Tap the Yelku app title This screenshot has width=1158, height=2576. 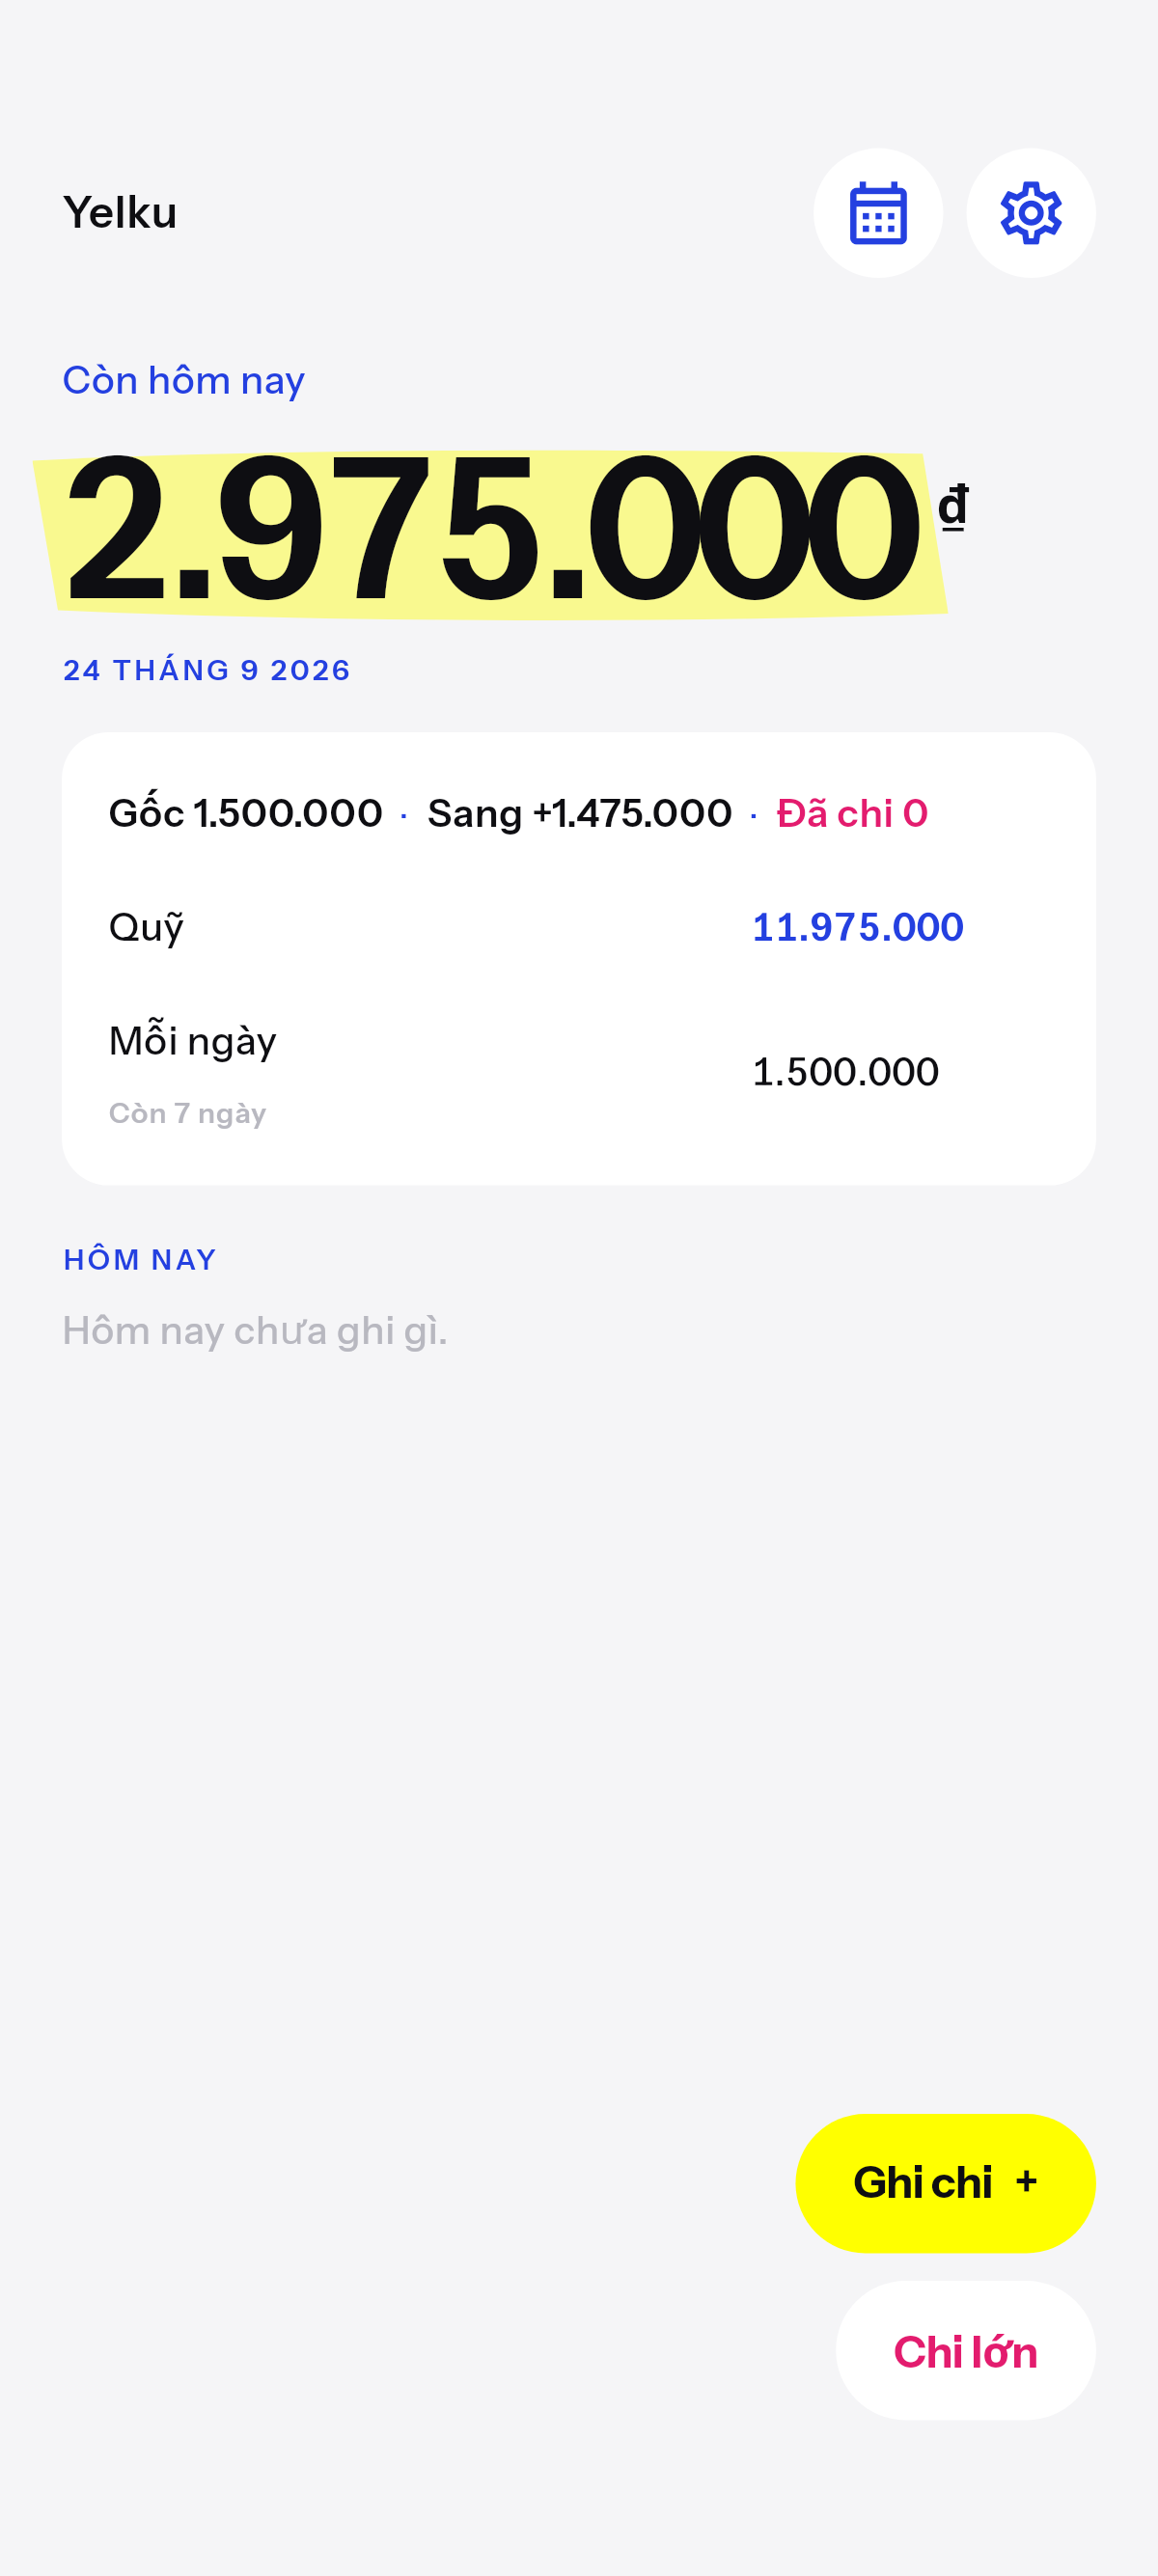[x=120, y=213]
